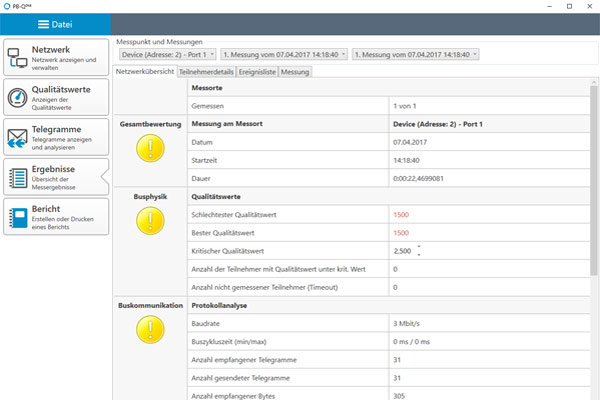Image resolution: width=600 pixels, height=400 pixels.
Task: Switch to the Messung tab
Action: tap(295, 72)
